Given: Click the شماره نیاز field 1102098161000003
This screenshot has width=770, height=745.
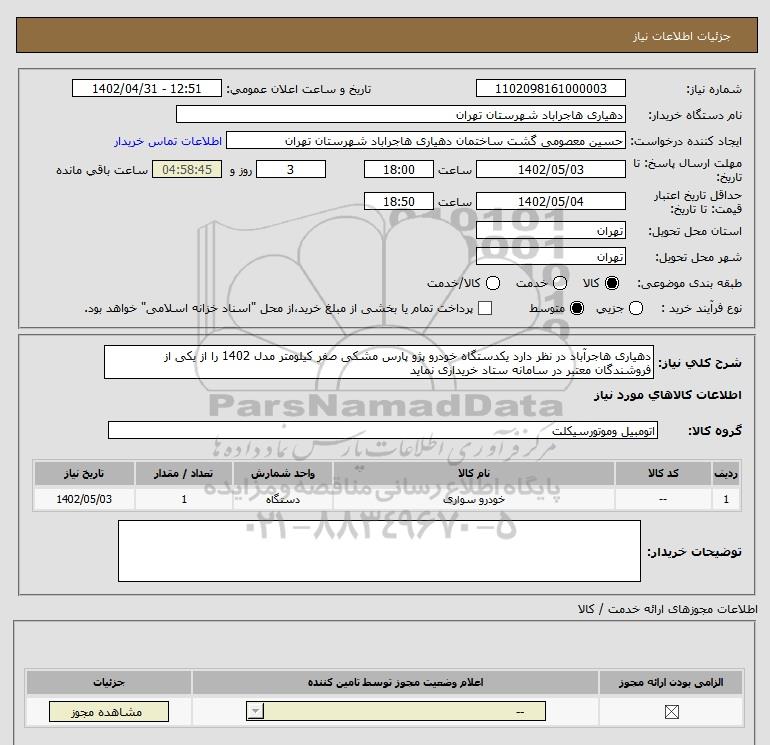Looking at the screenshot, I should [550, 89].
